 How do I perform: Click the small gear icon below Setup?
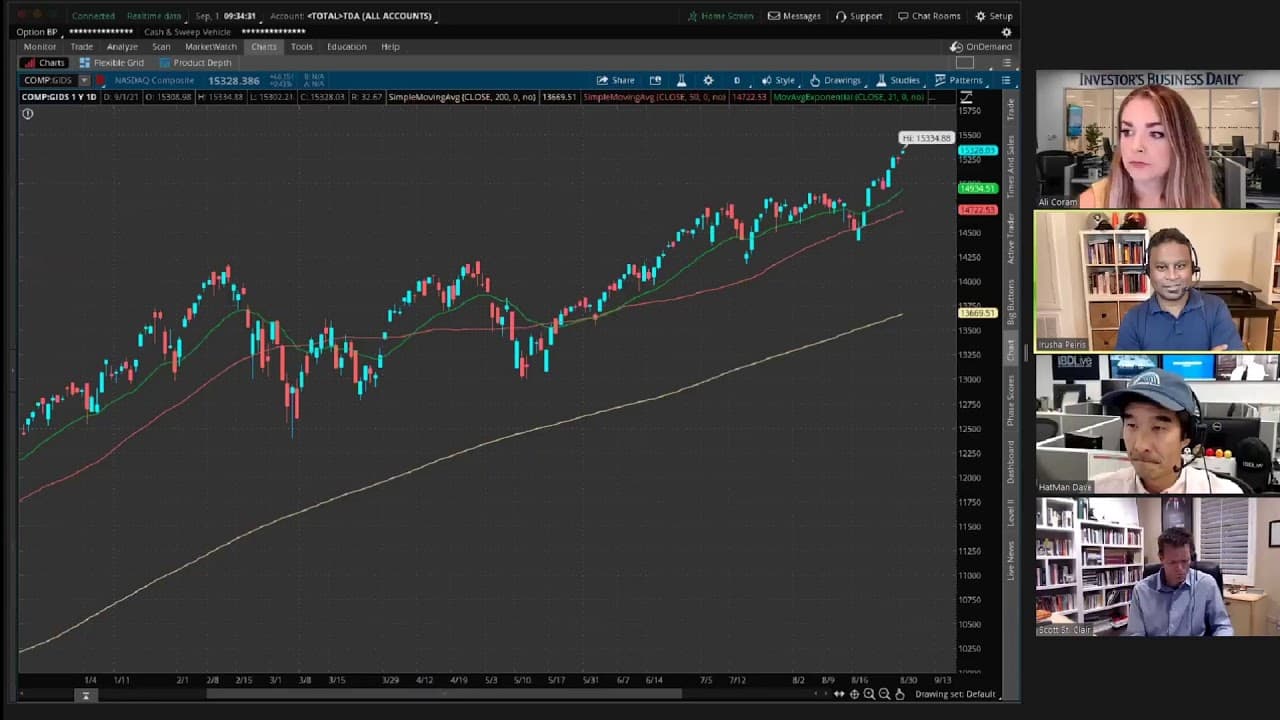pyautogui.click(x=1006, y=32)
